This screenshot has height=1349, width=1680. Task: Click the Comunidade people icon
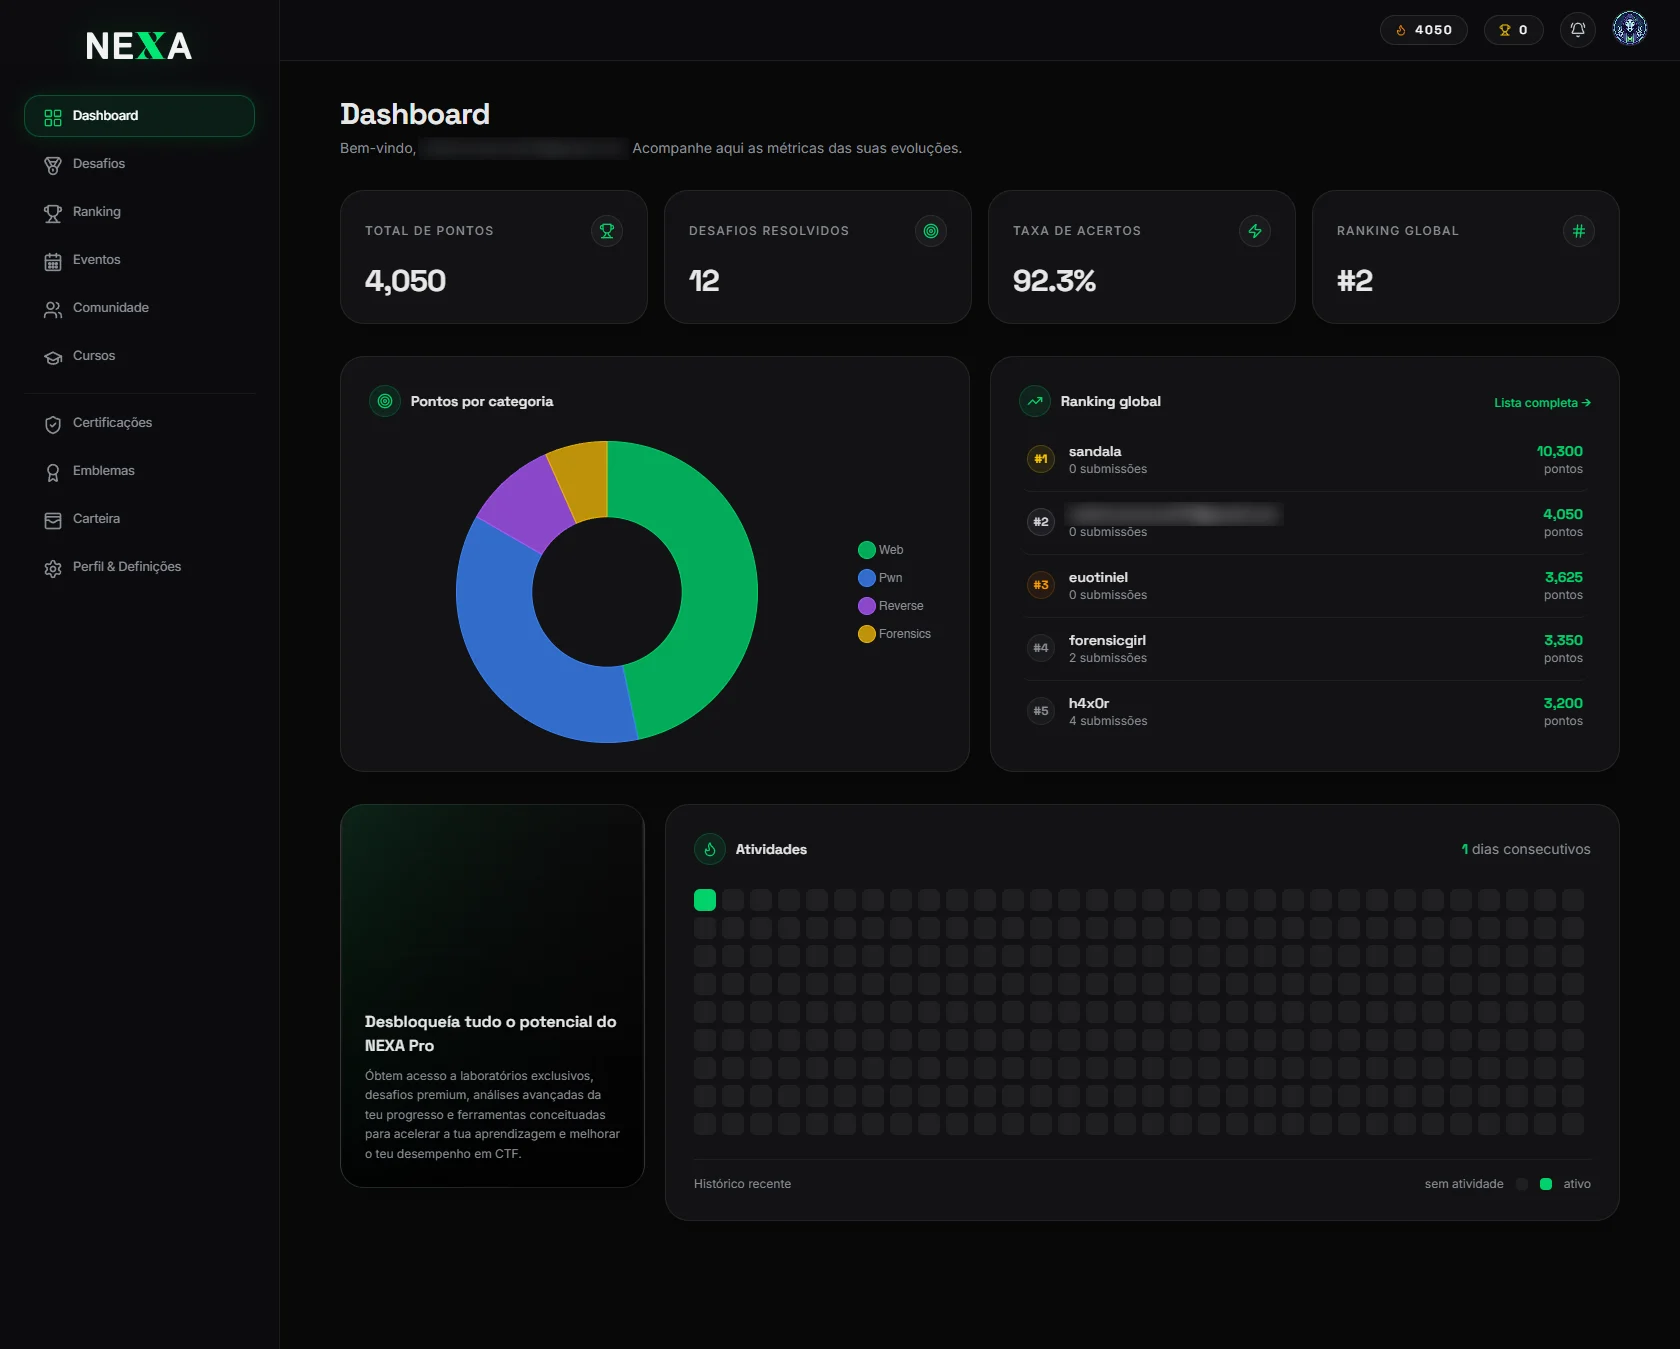coord(53,310)
